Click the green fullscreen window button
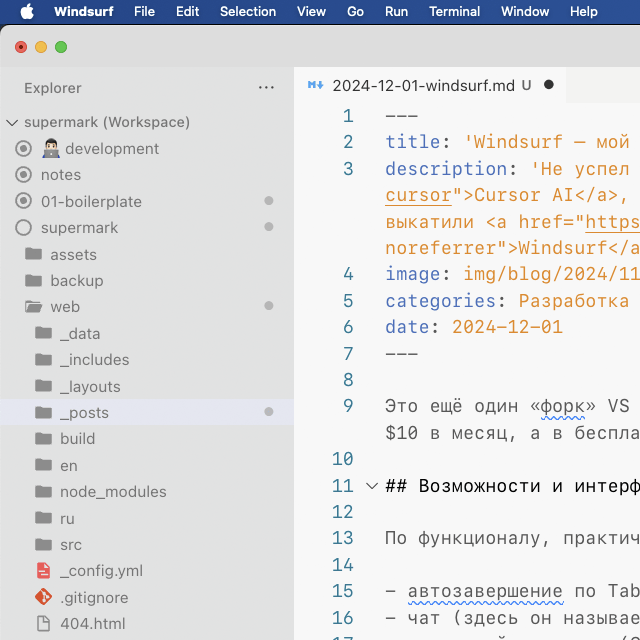Image resolution: width=640 pixels, height=640 pixels. [61, 47]
